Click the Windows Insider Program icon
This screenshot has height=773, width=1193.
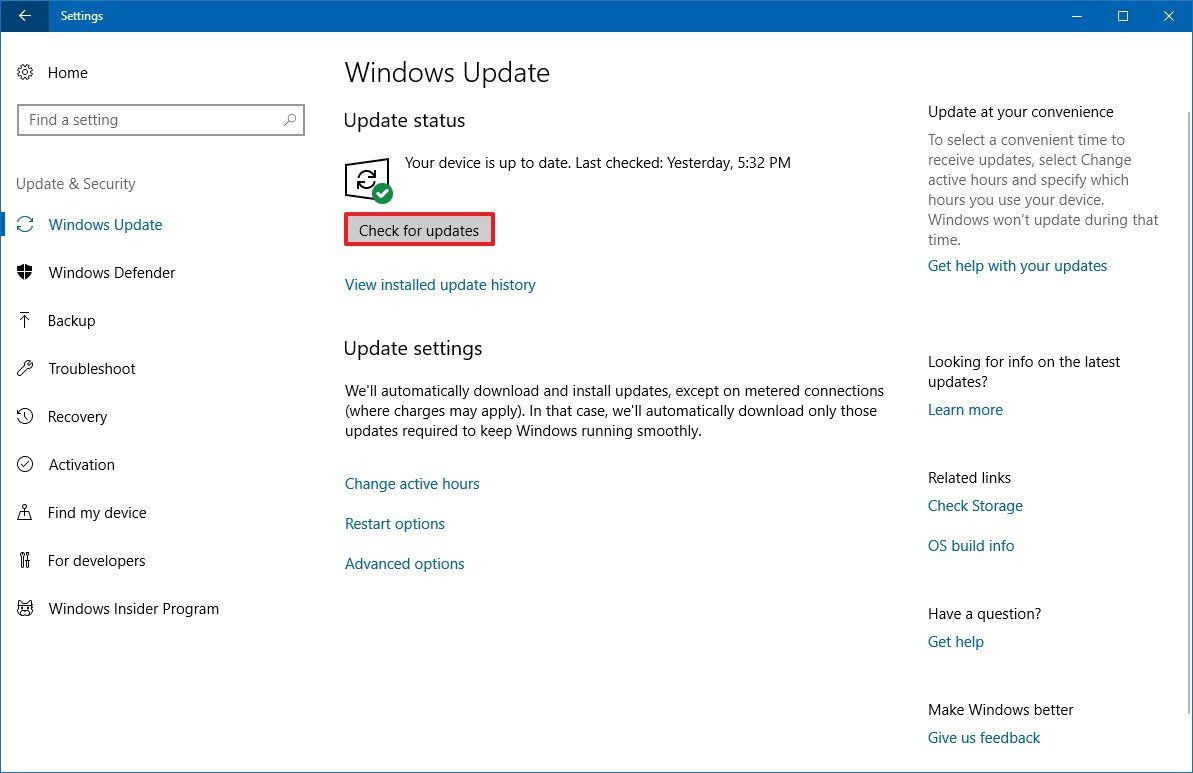click(x=27, y=608)
